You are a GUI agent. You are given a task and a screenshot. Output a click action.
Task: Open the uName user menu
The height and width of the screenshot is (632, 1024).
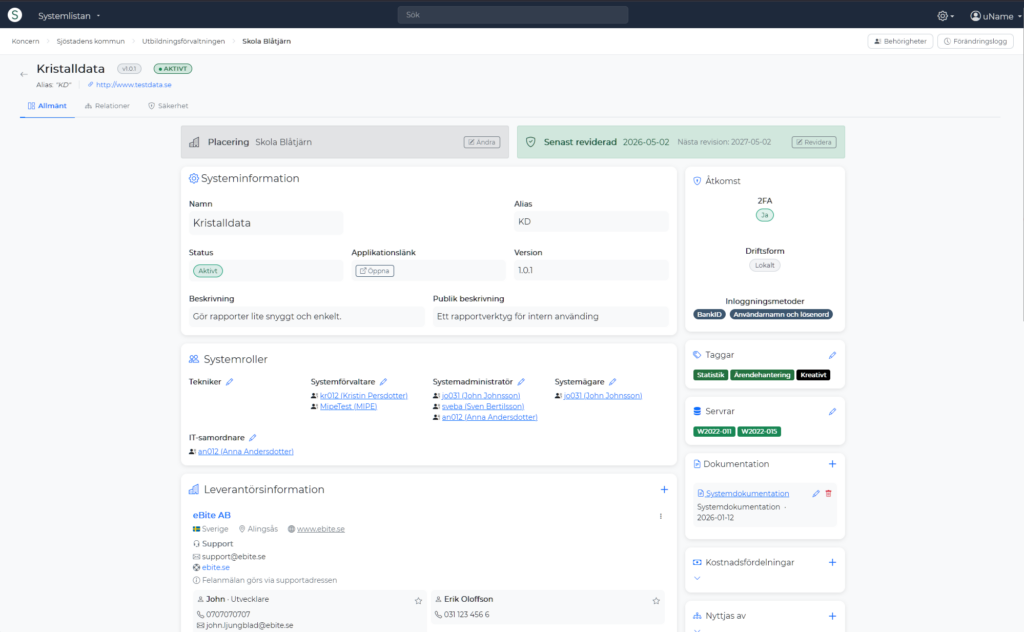coord(995,16)
